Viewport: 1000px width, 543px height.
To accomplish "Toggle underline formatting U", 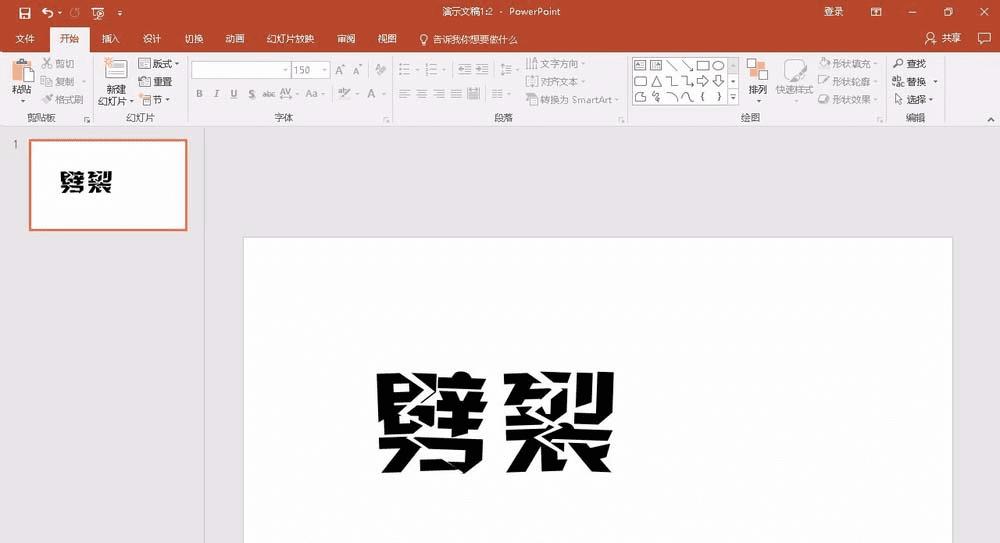I will [234, 94].
